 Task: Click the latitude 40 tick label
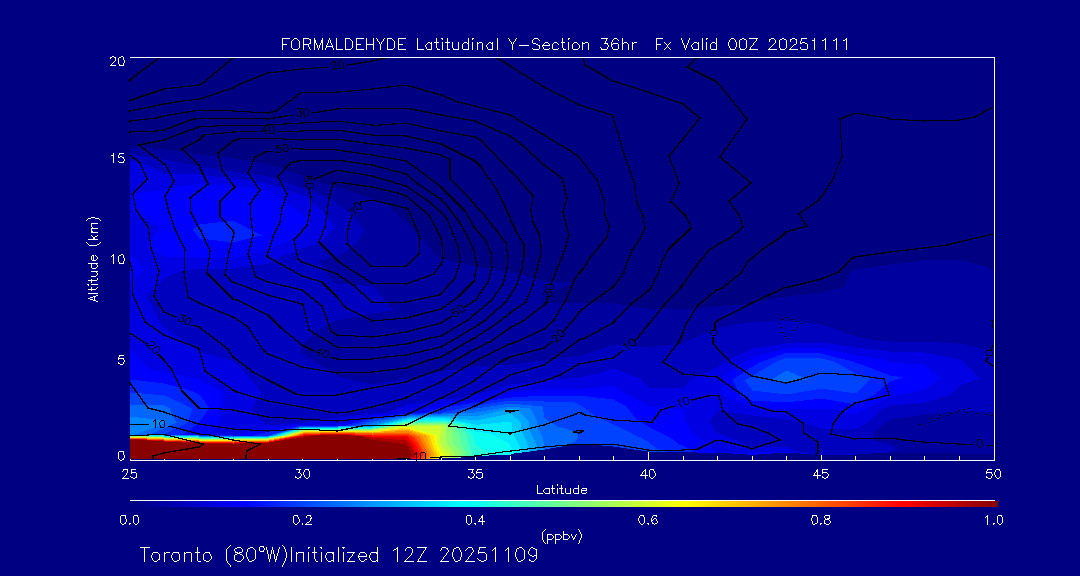[648, 473]
